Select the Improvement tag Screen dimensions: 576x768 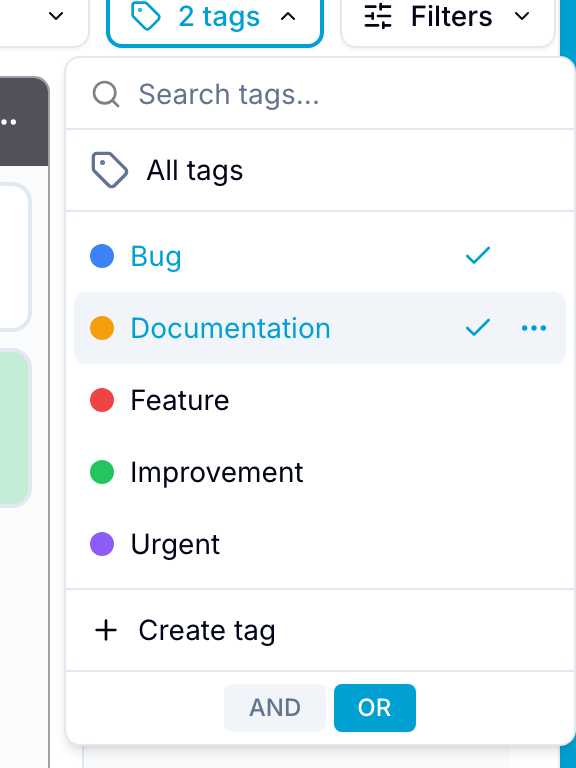click(x=320, y=472)
